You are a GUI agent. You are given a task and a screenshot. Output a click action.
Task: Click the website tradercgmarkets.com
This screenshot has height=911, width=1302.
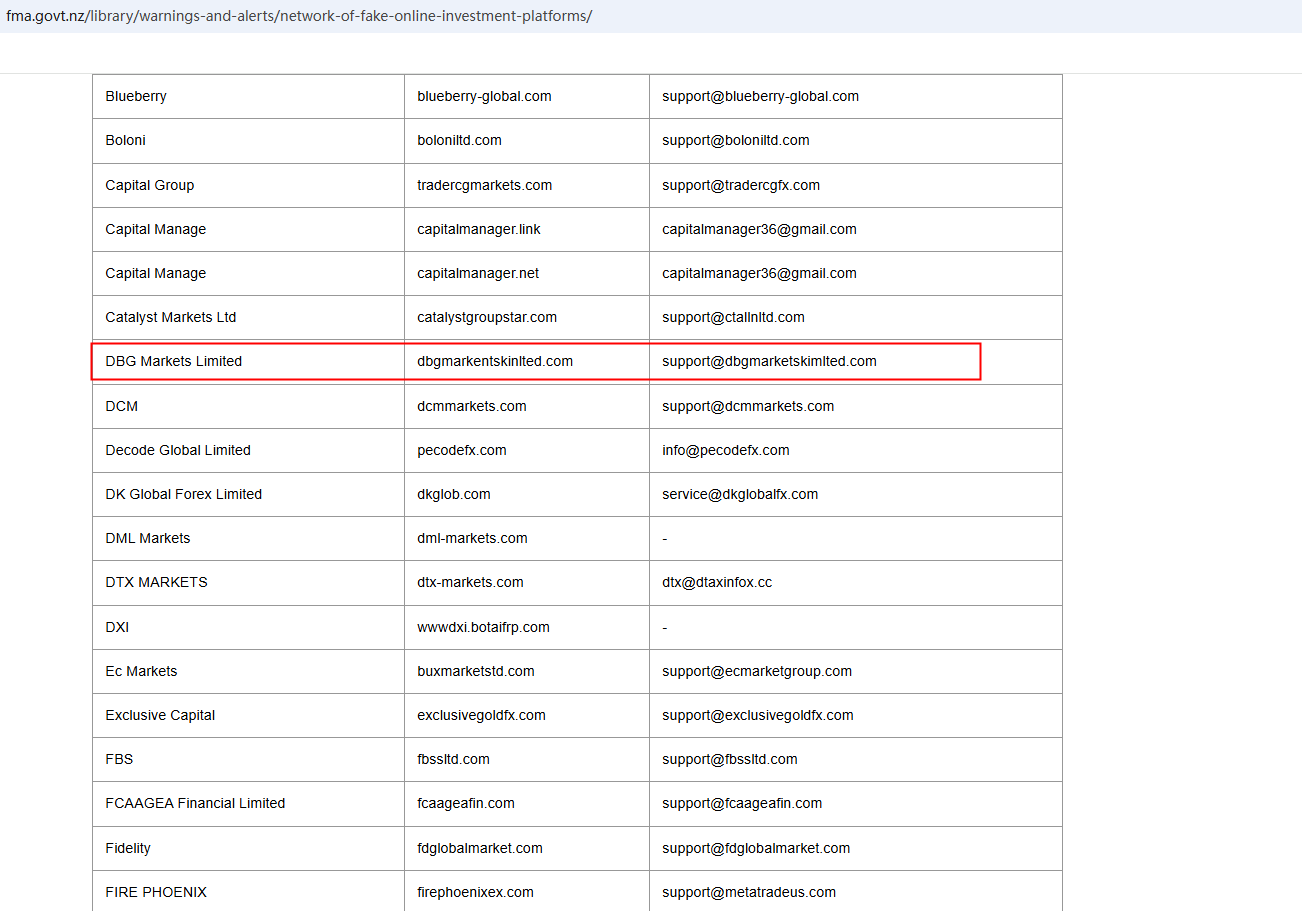point(484,185)
